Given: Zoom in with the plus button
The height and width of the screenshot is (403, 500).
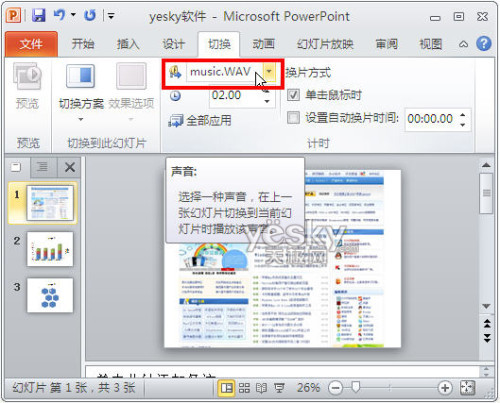Looking at the screenshot, I should (445, 388).
